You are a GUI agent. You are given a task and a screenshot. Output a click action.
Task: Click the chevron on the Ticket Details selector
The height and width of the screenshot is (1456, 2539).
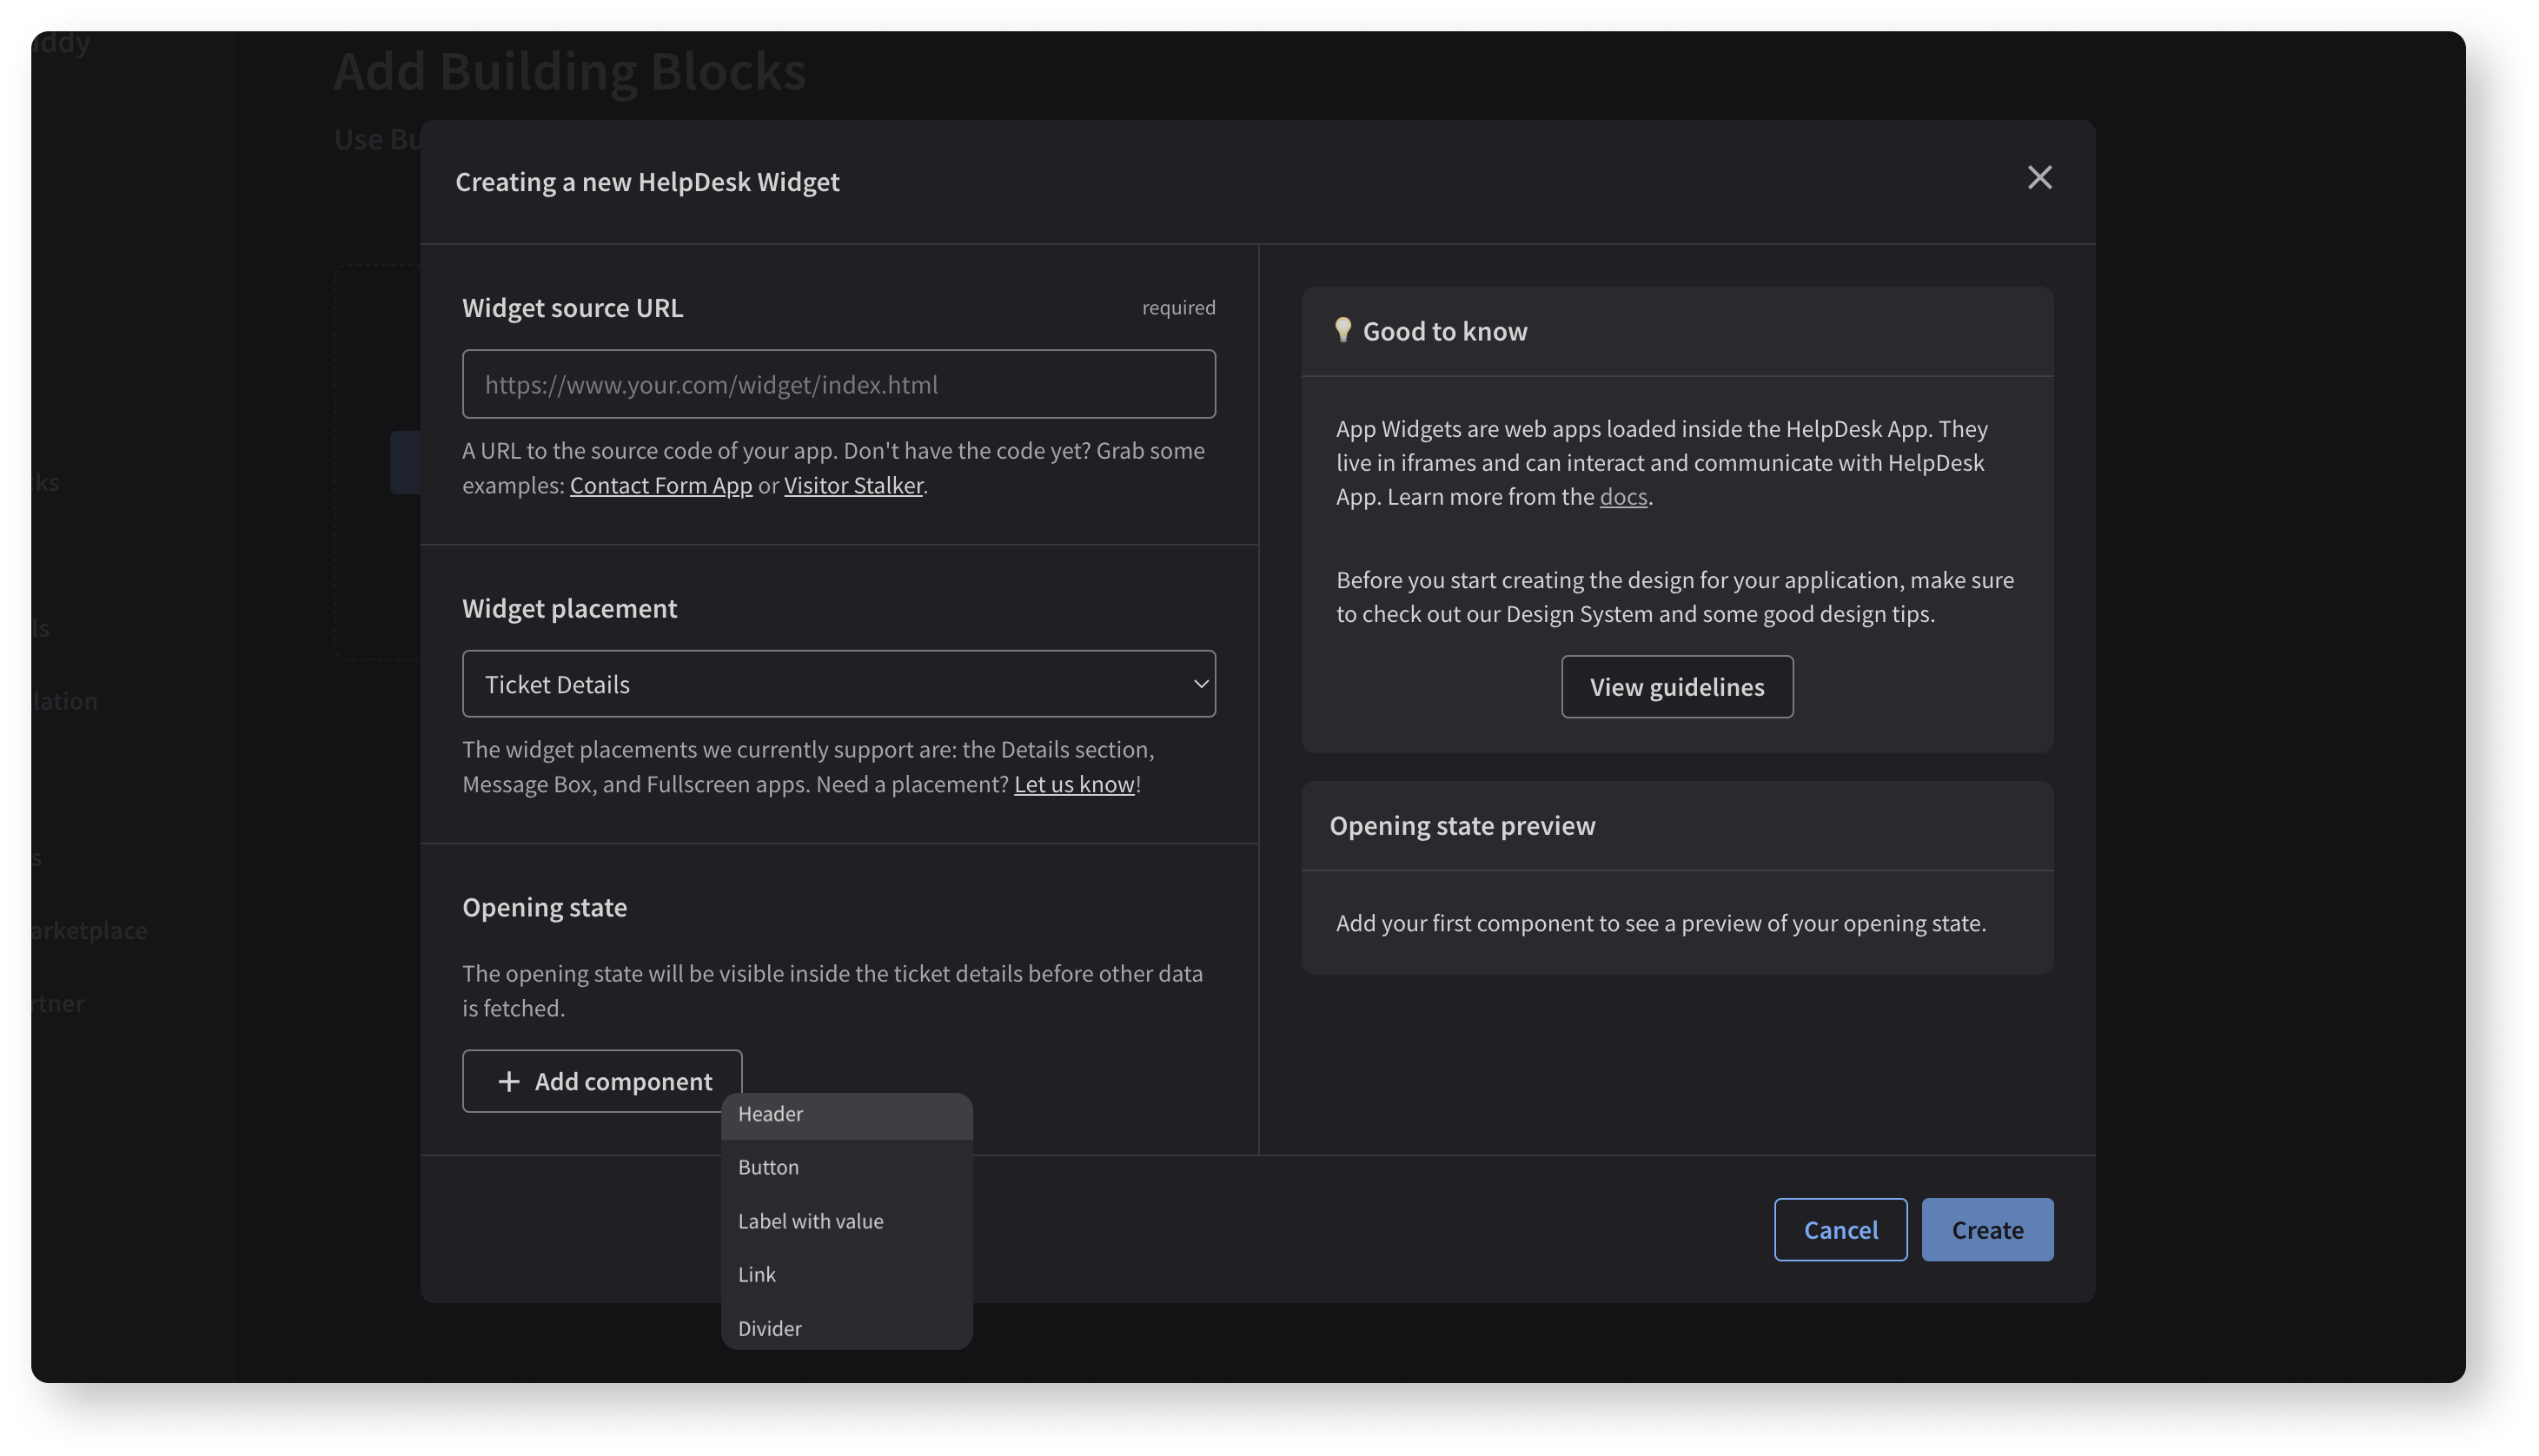click(1200, 683)
